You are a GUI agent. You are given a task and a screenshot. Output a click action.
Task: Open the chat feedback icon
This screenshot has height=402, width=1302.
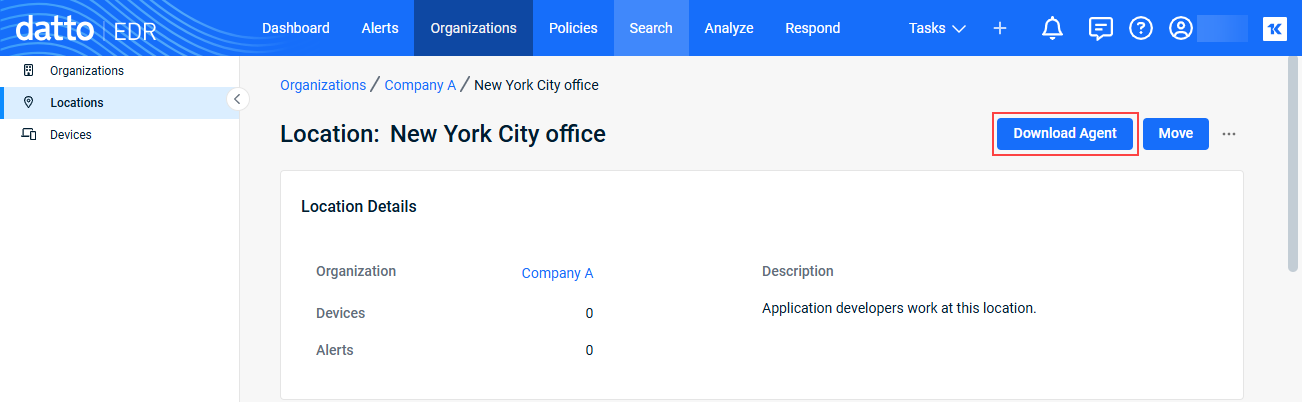(x=1100, y=28)
